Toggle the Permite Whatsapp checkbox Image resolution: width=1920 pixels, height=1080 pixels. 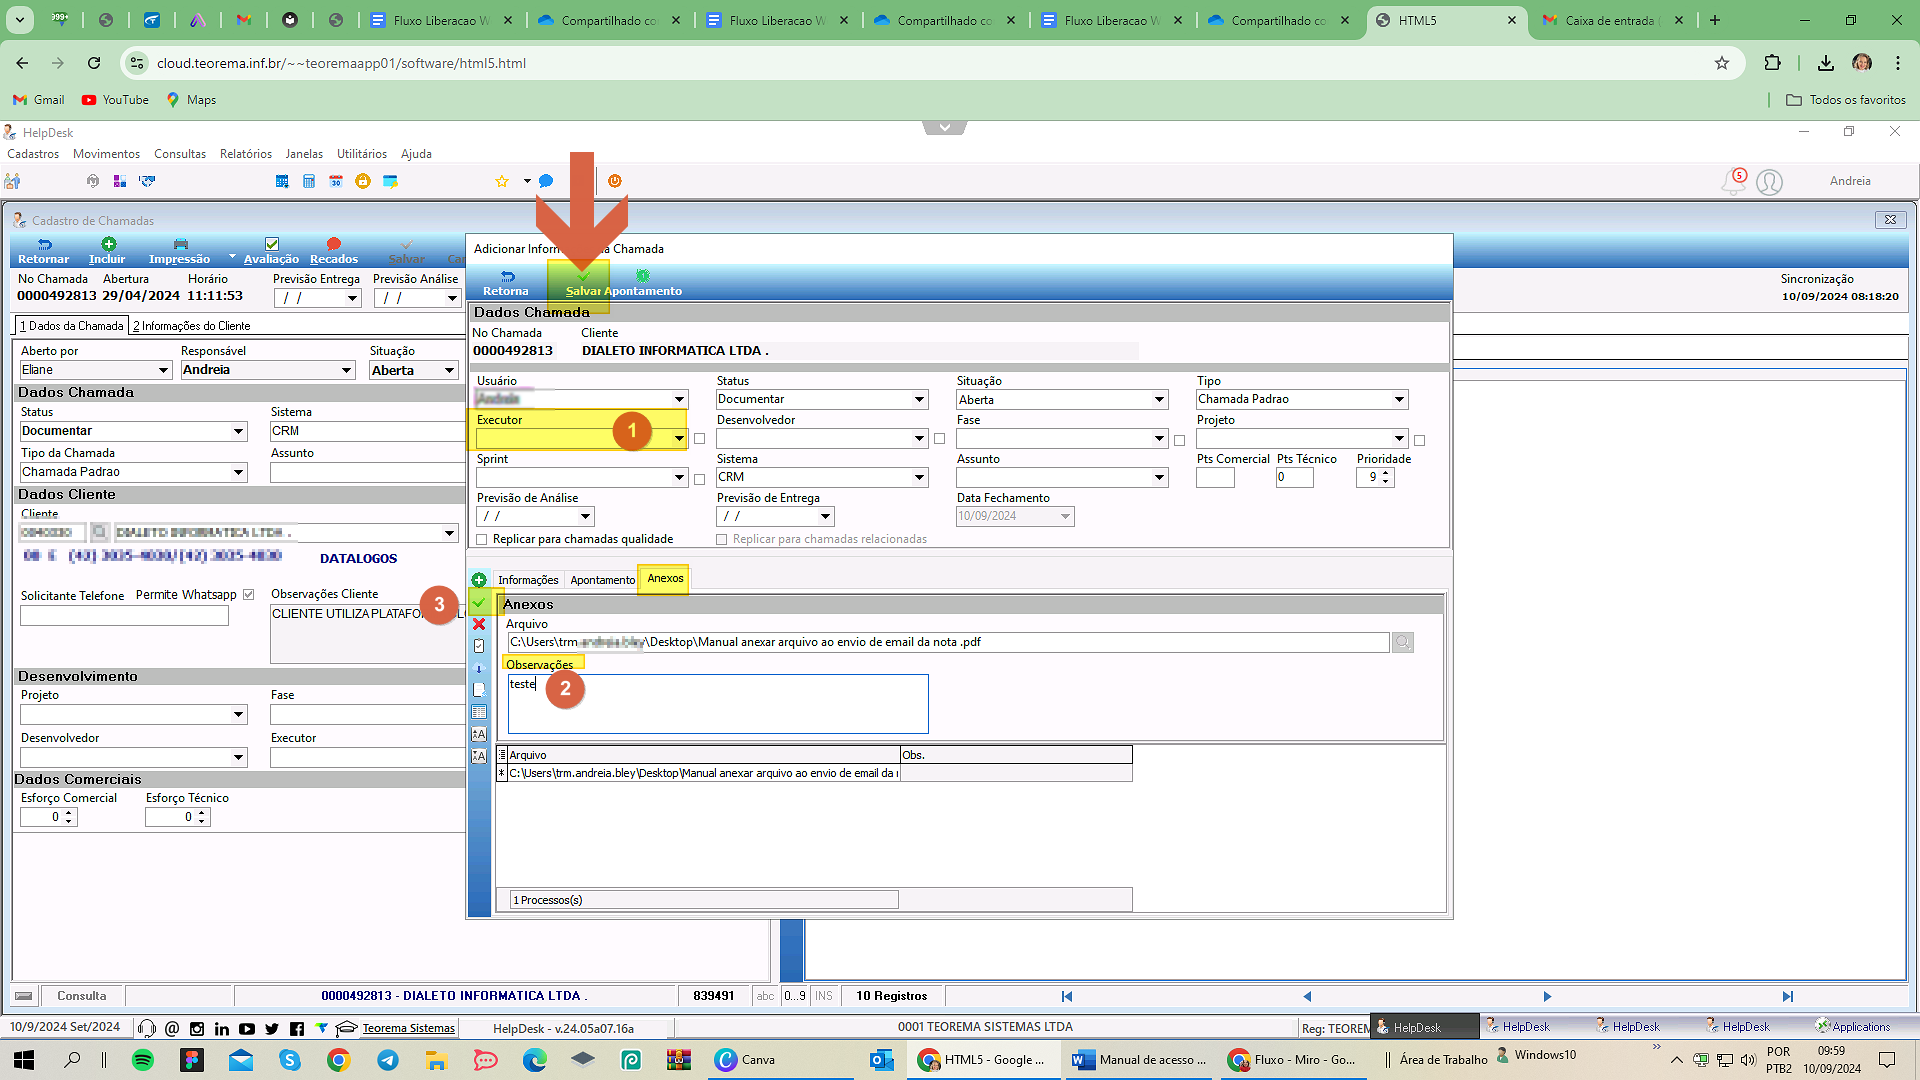coord(248,595)
